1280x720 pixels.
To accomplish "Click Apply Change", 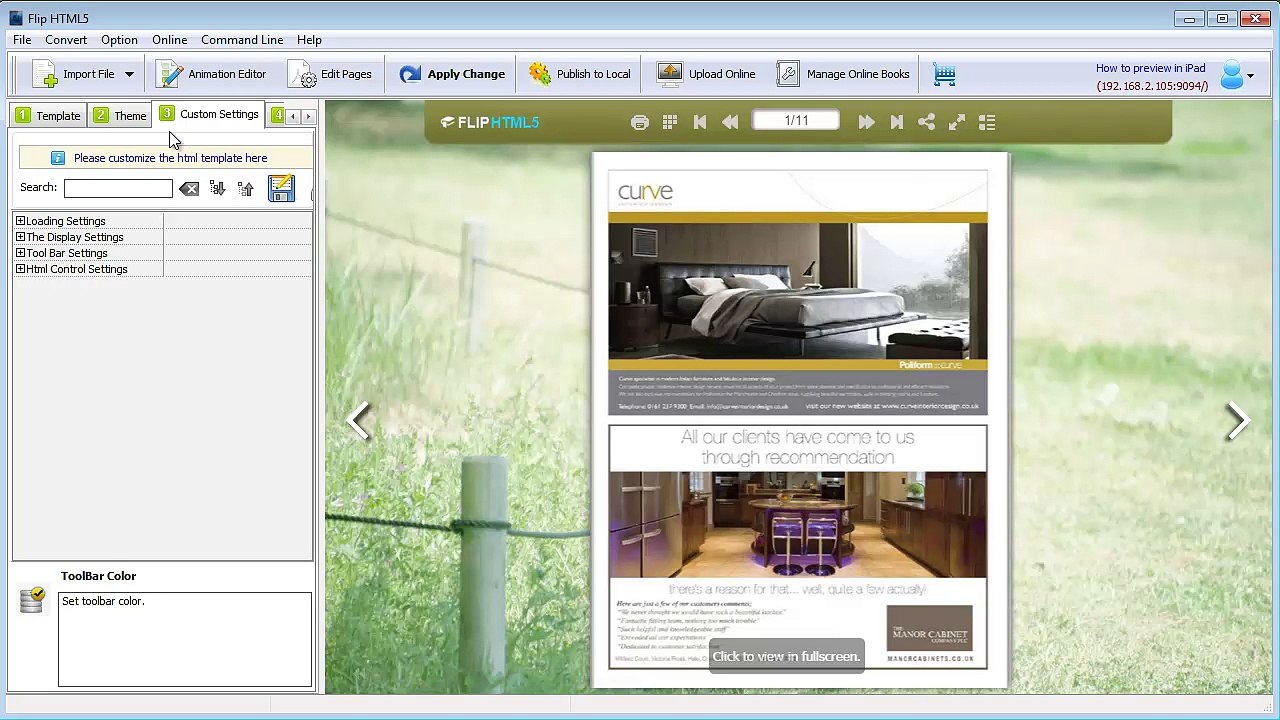I will [452, 74].
